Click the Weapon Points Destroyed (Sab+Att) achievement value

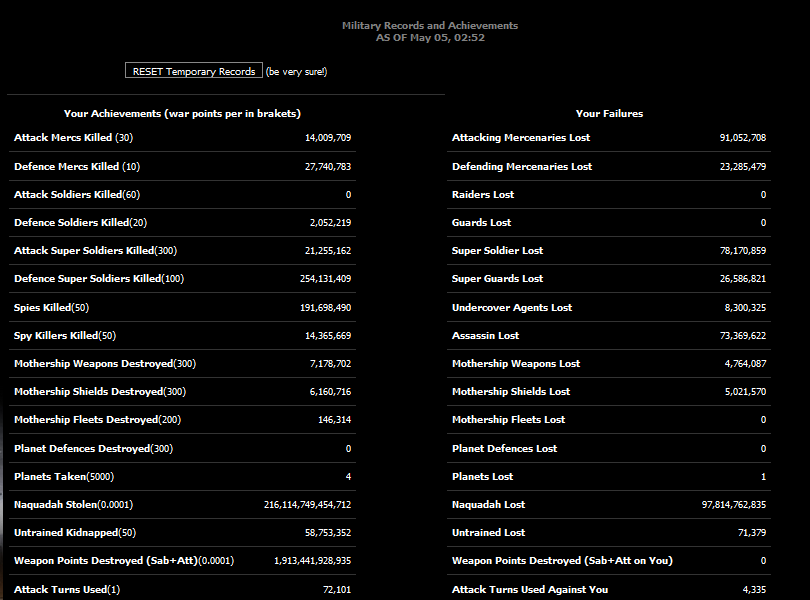[x=312, y=561]
